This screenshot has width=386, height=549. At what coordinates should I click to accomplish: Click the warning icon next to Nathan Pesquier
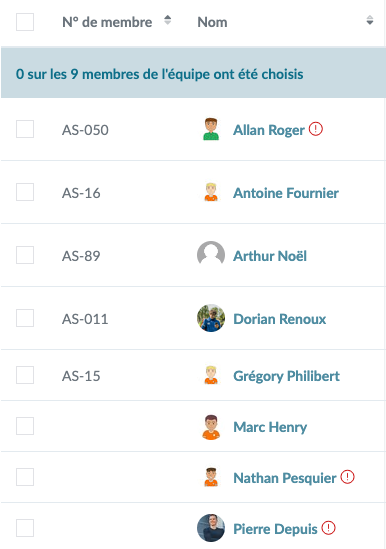pyautogui.click(x=347, y=477)
